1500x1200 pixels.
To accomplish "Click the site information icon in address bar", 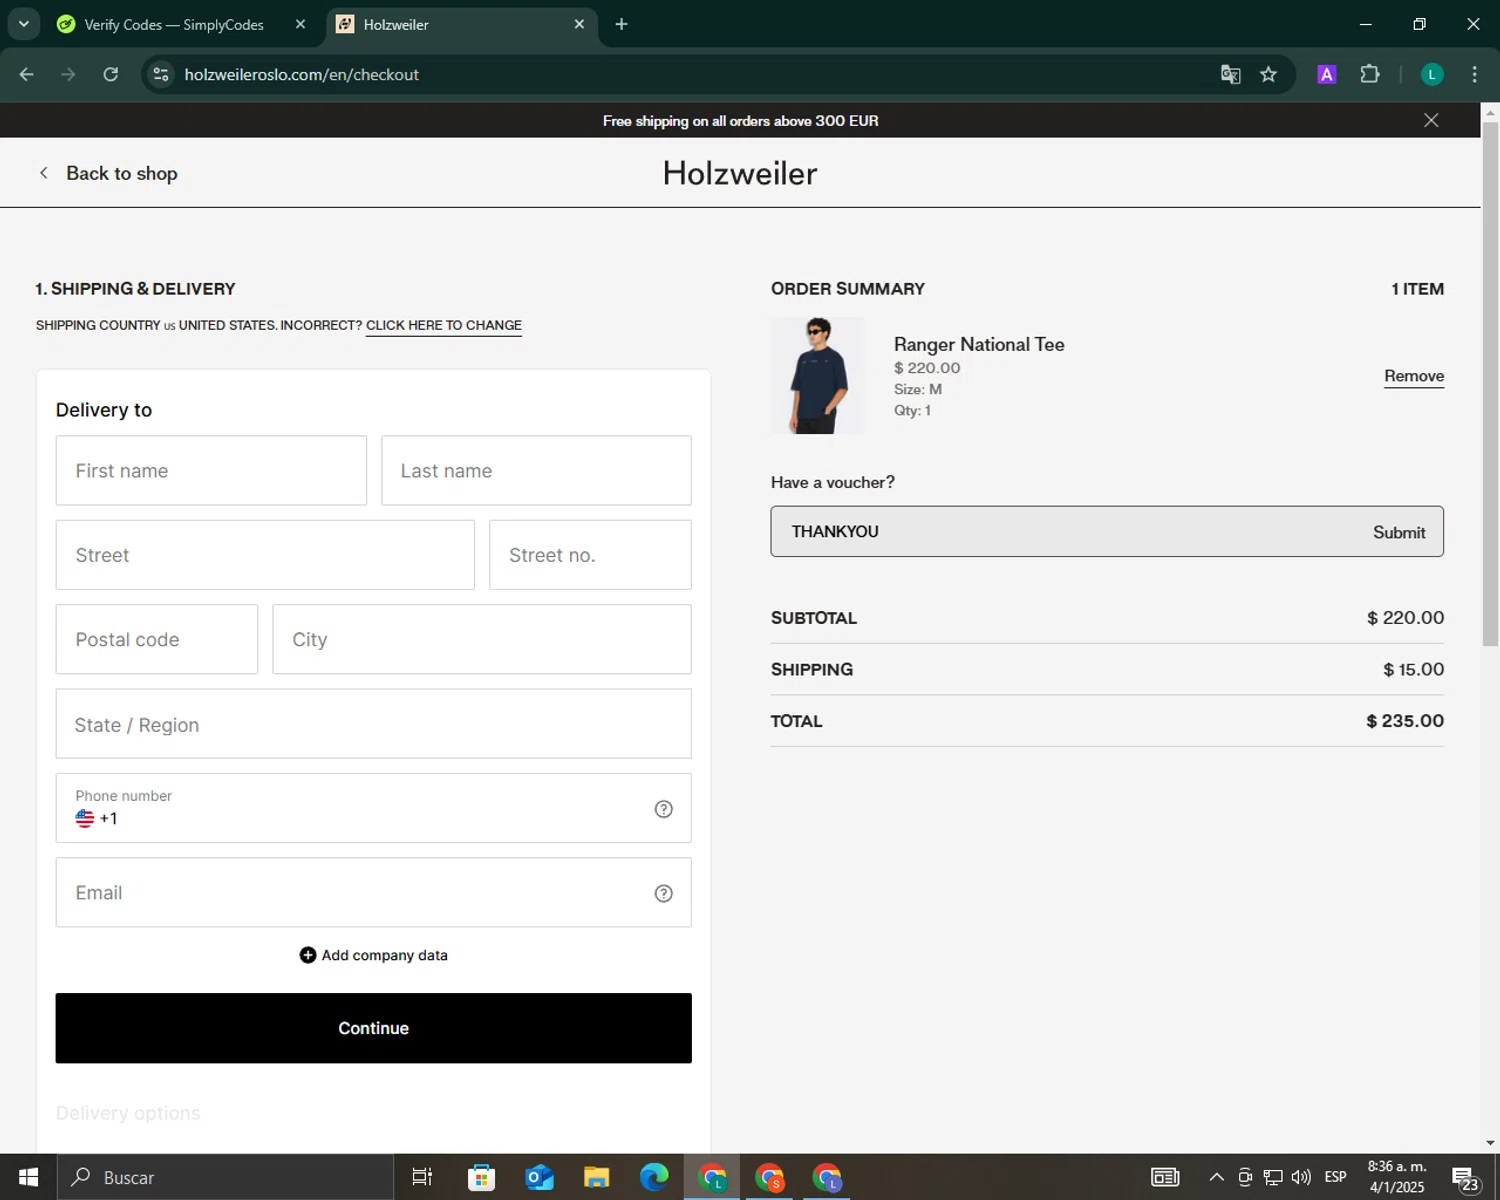I will click(x=161, y=74).
